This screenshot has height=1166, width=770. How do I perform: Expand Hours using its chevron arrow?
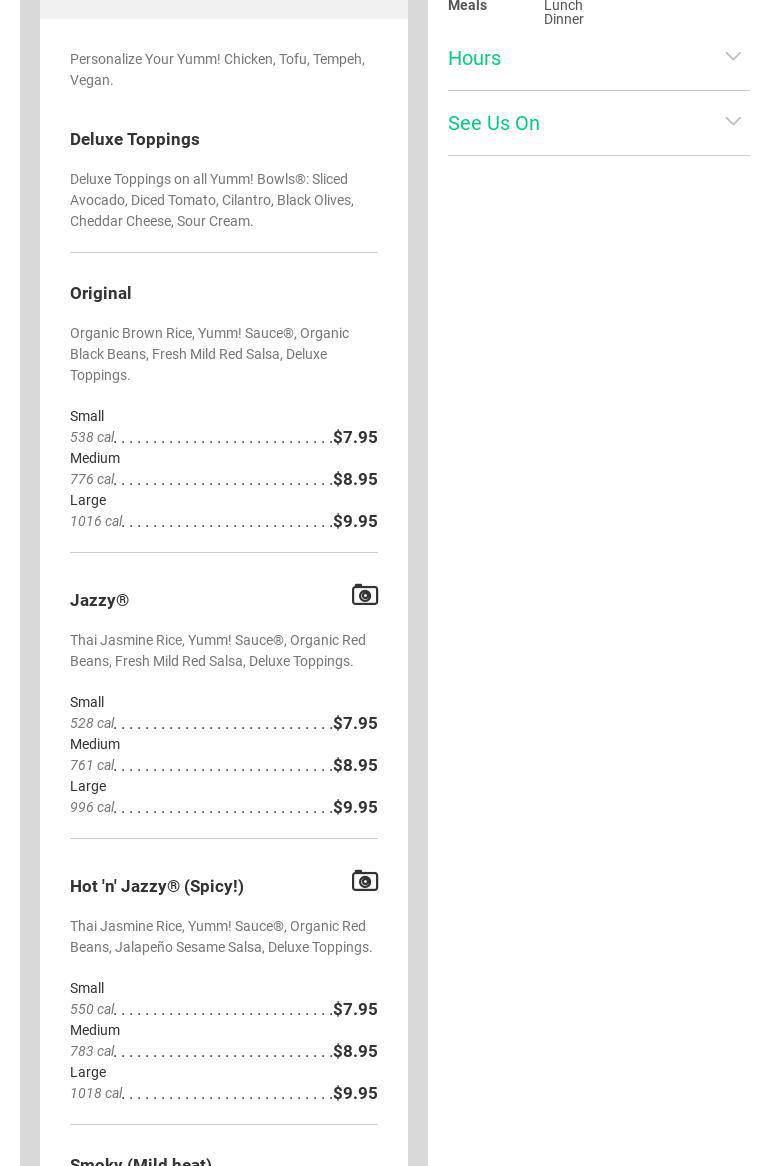click(x=733, y=57)
